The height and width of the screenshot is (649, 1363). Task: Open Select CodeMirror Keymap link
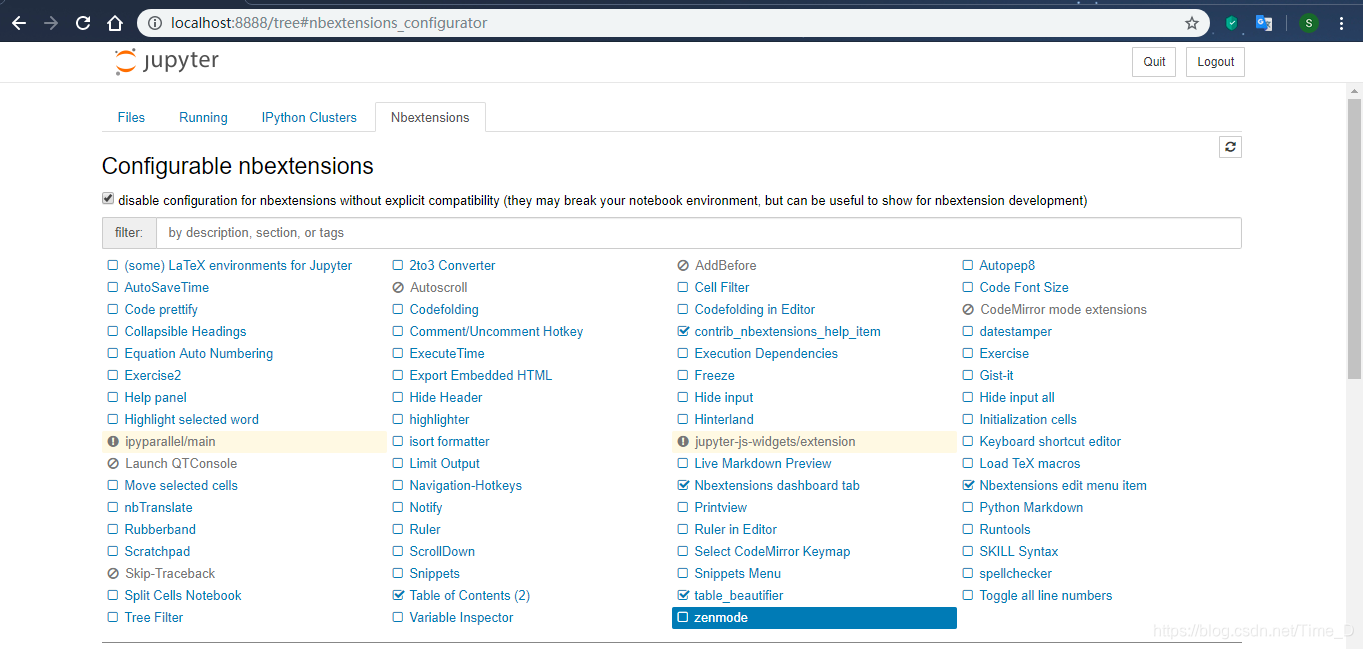coord(772,551)
